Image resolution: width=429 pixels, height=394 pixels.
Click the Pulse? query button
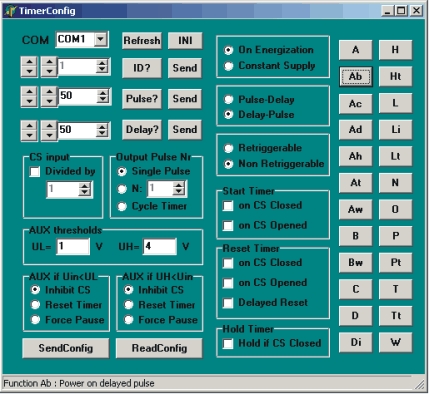(142, 99)
